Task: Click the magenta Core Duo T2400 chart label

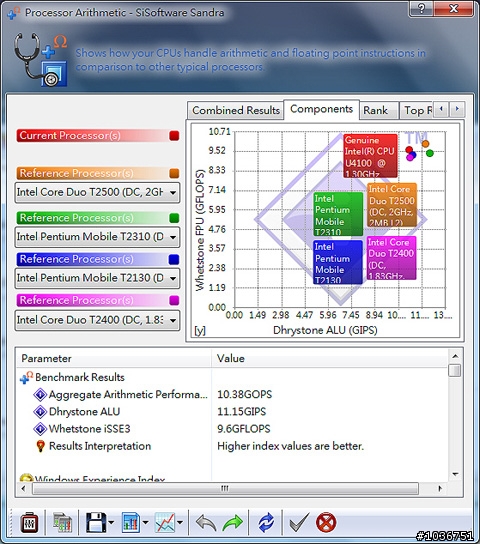Action: coord(391,258)
